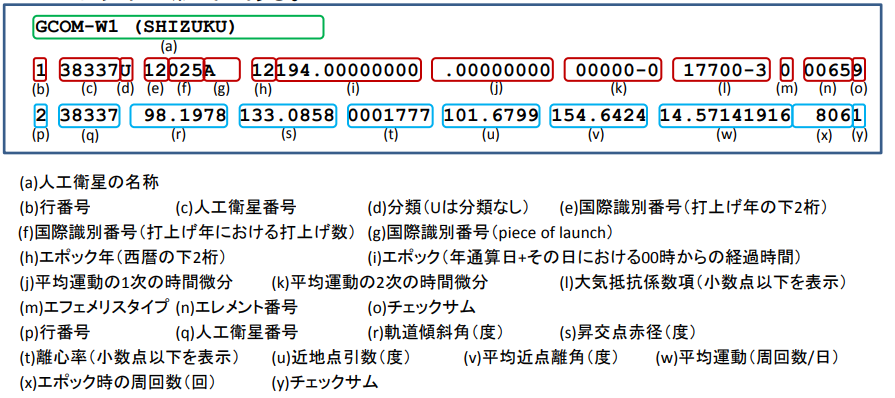This screenshot has width=895, height=398.
Task: Select the line number 1 field
Action: point(40,70)
